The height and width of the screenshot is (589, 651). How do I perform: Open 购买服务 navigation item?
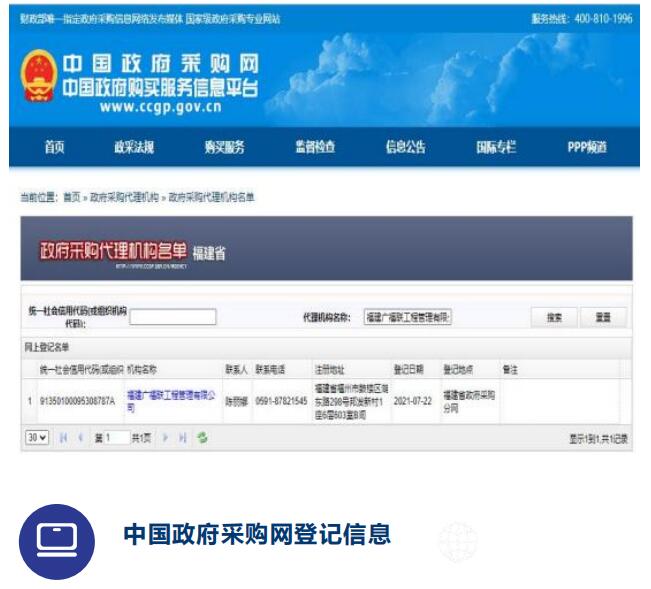(x=225, y=147)
